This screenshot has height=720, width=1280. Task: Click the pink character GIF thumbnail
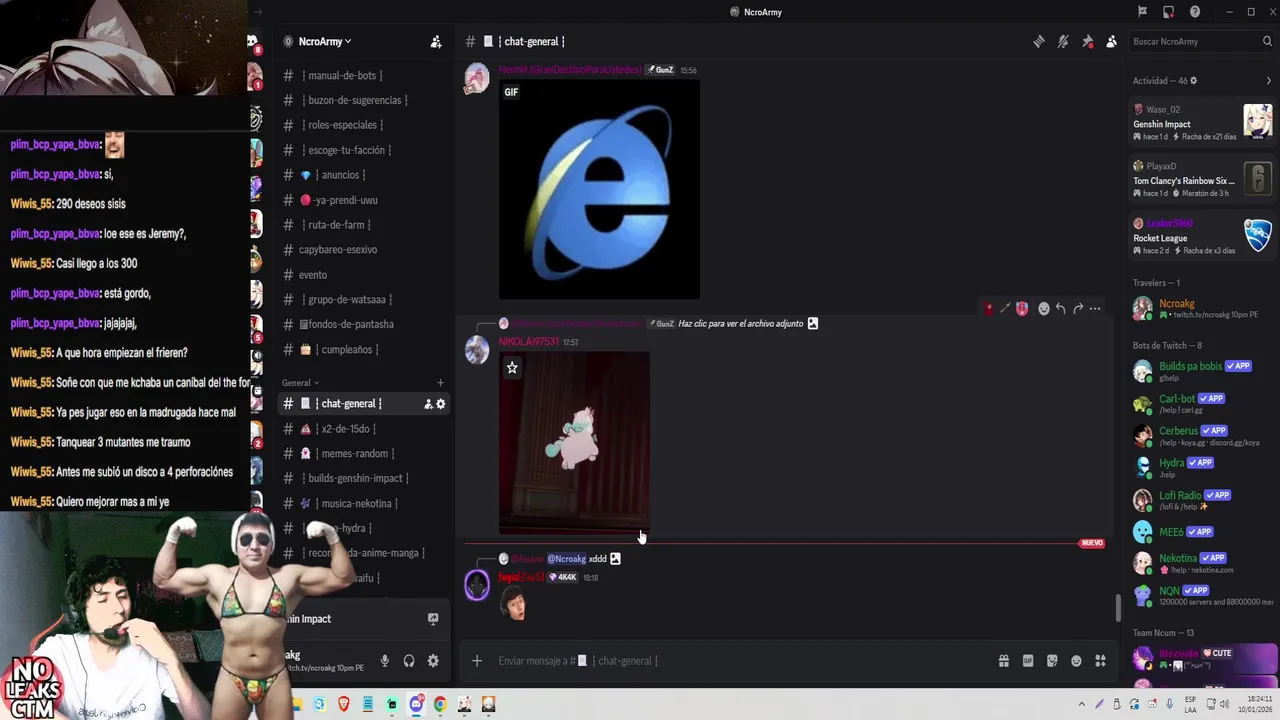pos(574,443)
